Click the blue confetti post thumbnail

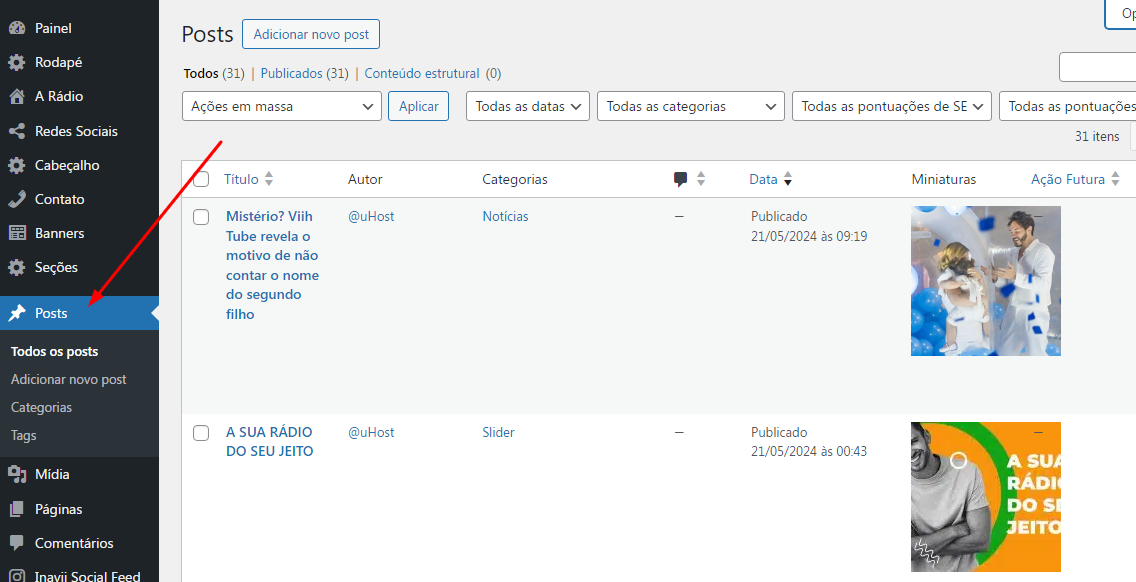(x=985, y=281)
